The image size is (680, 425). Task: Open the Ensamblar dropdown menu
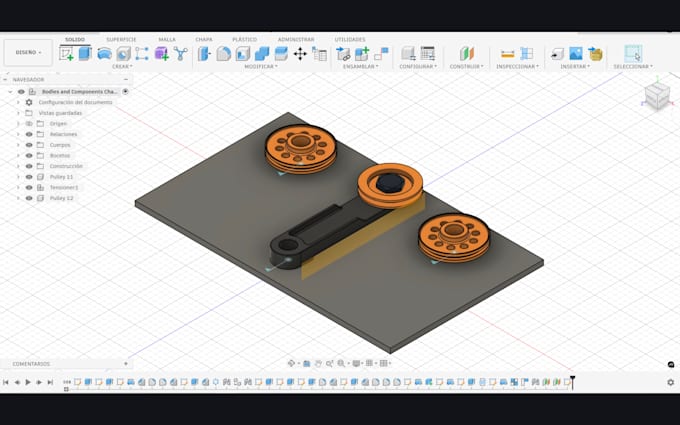pyautogui.click(x=361, y=66)
